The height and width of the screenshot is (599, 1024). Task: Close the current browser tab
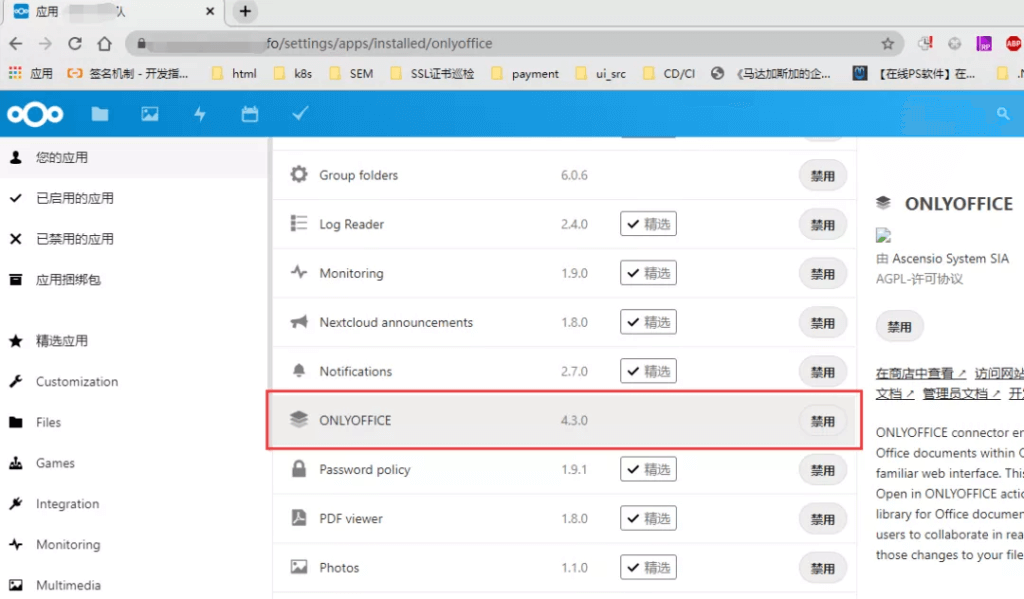point(210,11)
